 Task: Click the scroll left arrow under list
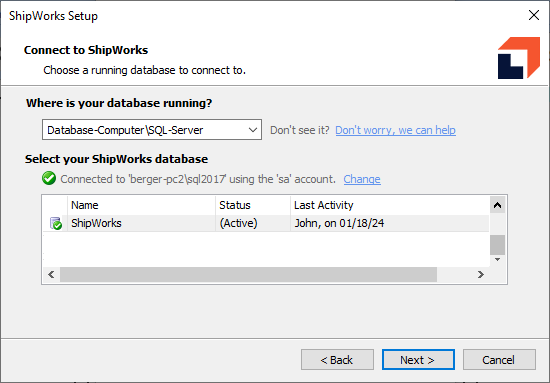(51, 274)
